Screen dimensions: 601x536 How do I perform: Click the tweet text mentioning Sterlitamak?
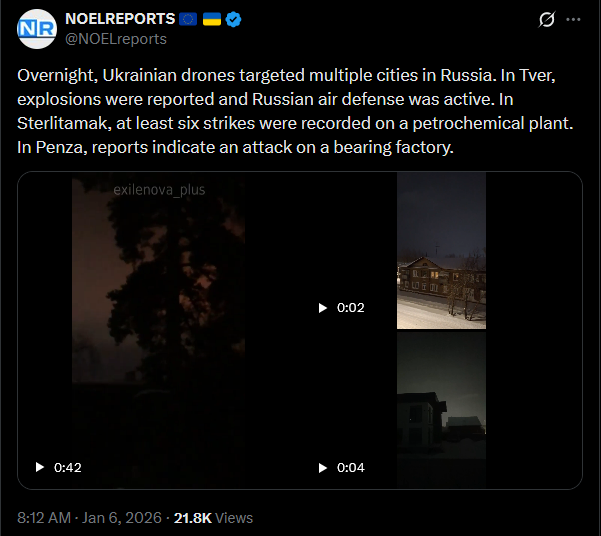295,111
